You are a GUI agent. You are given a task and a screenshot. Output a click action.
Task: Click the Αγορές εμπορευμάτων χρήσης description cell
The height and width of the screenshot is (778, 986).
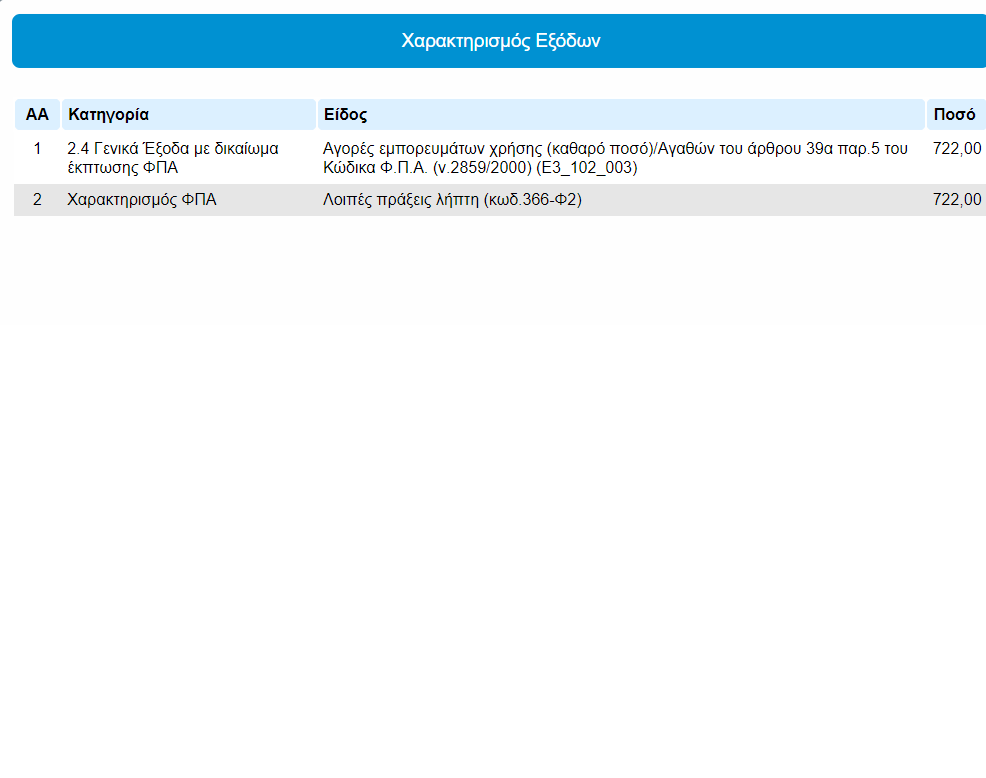click(621, 158)
